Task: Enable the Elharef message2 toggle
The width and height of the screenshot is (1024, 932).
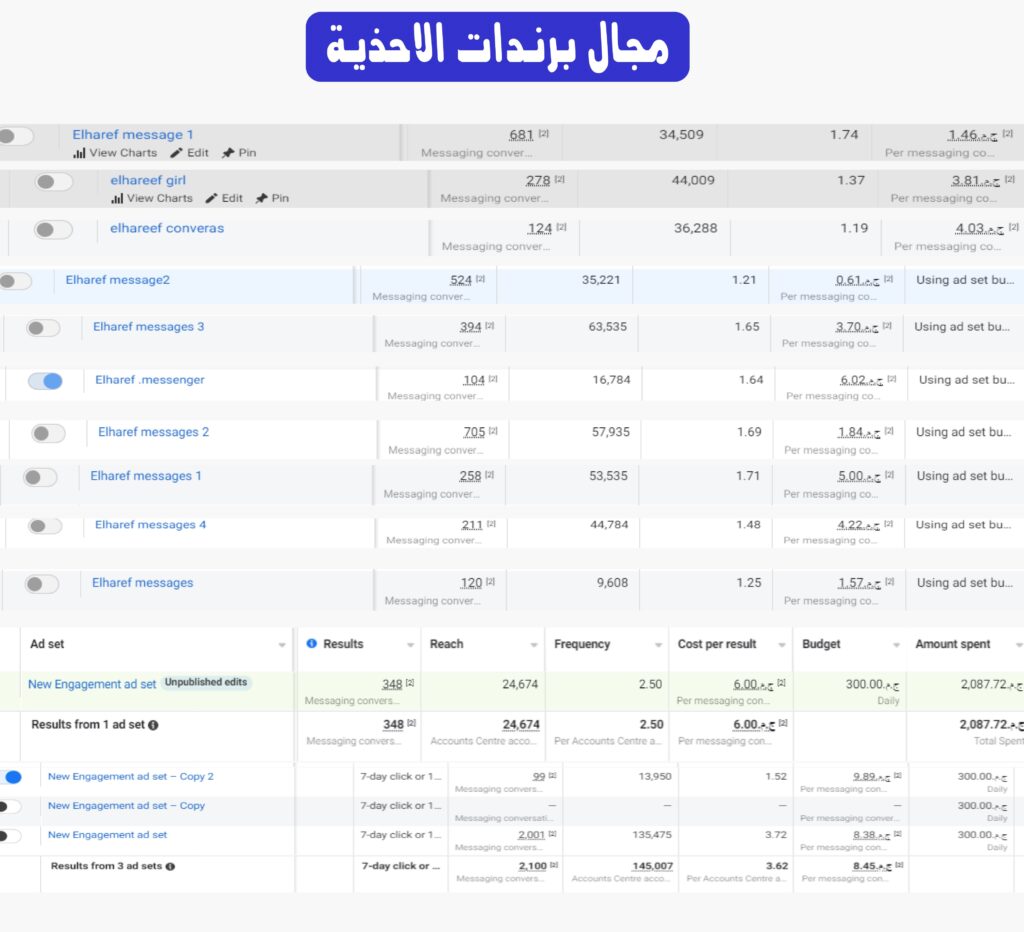Action: pos(14,282)
